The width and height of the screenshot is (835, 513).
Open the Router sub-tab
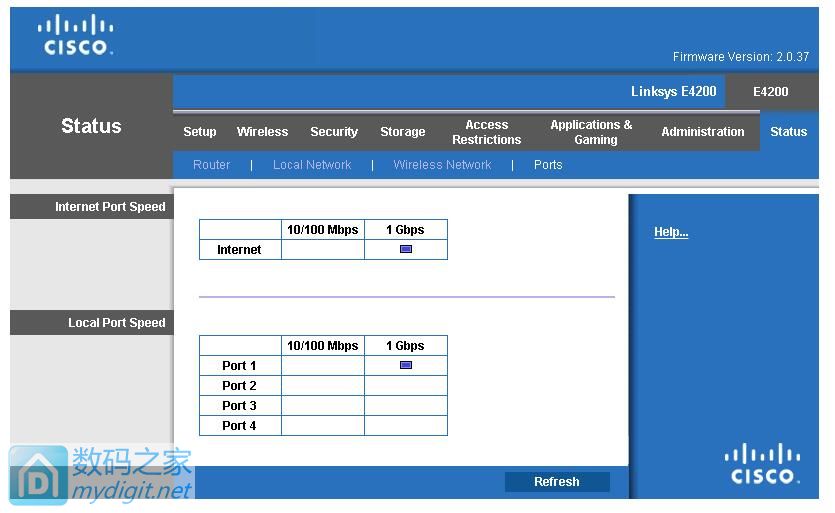[211, 165]
